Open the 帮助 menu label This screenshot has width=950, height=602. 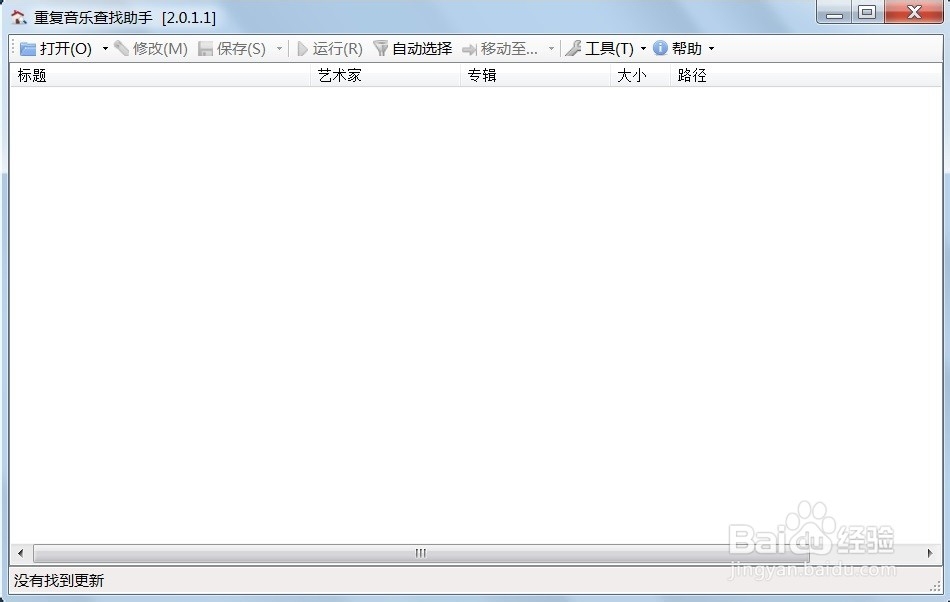pyautogui.click(x=687, y=48)
